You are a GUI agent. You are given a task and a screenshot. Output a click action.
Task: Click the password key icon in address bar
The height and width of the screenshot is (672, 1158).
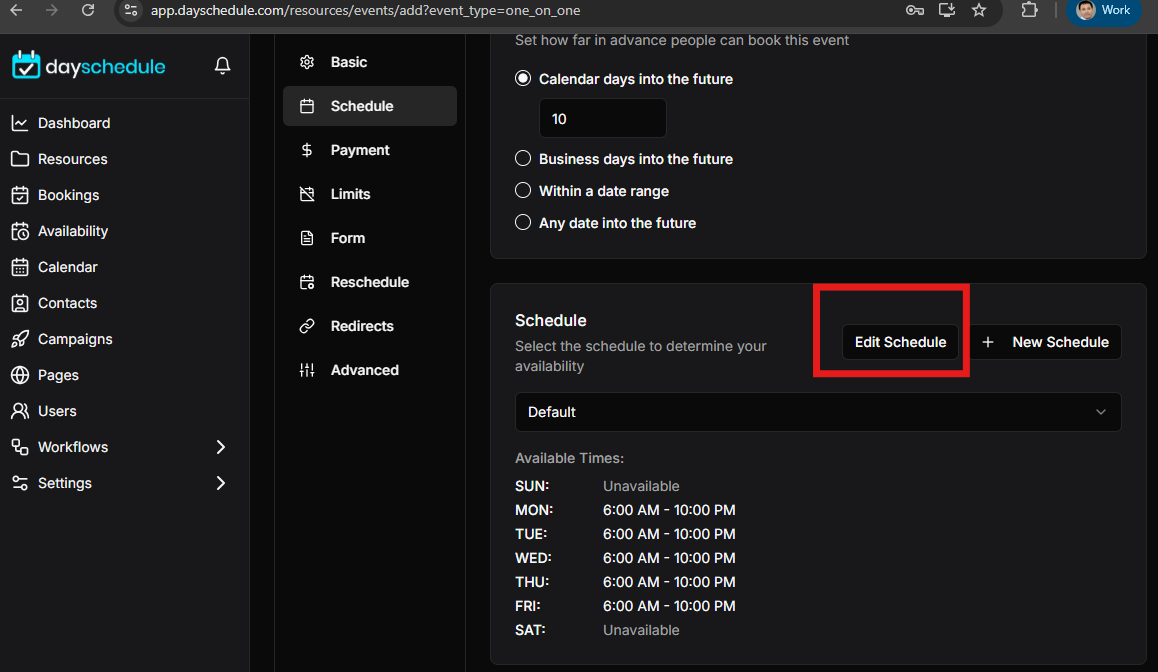click(914, 10)
